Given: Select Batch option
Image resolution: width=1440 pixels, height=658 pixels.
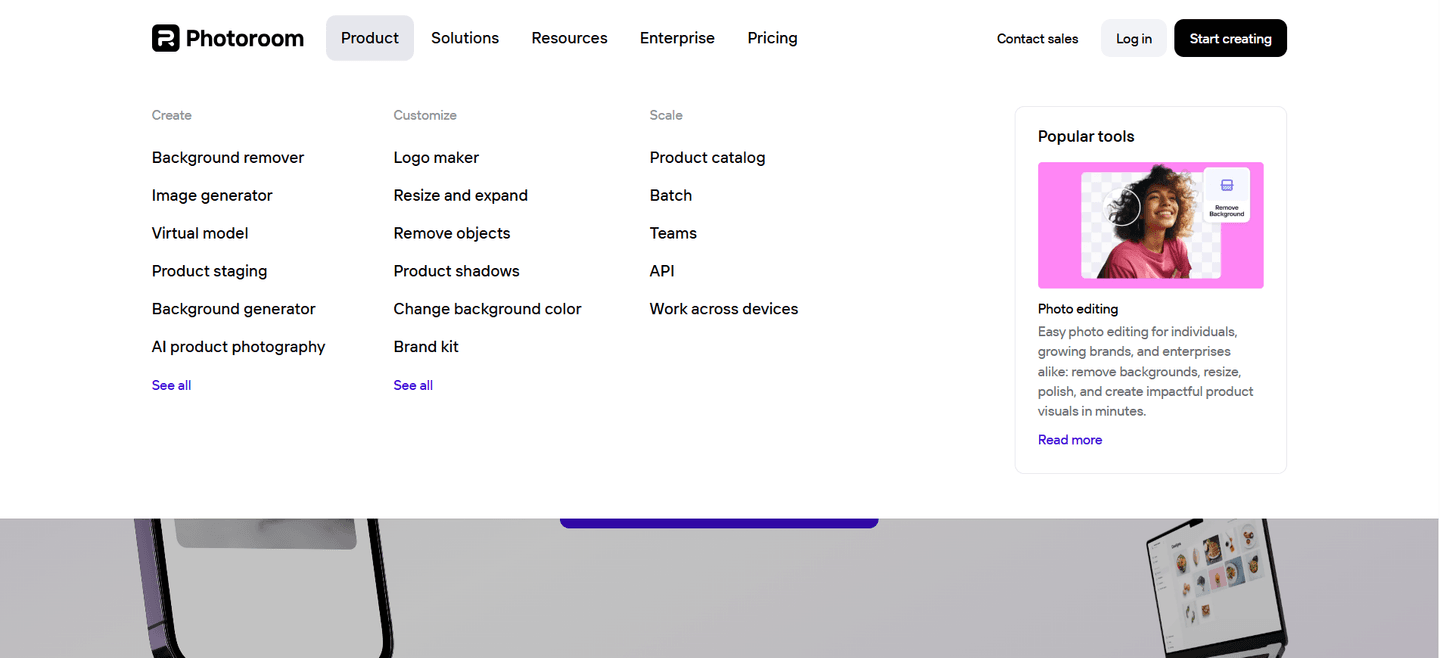Looking at the screenshot, I should 671,196.
